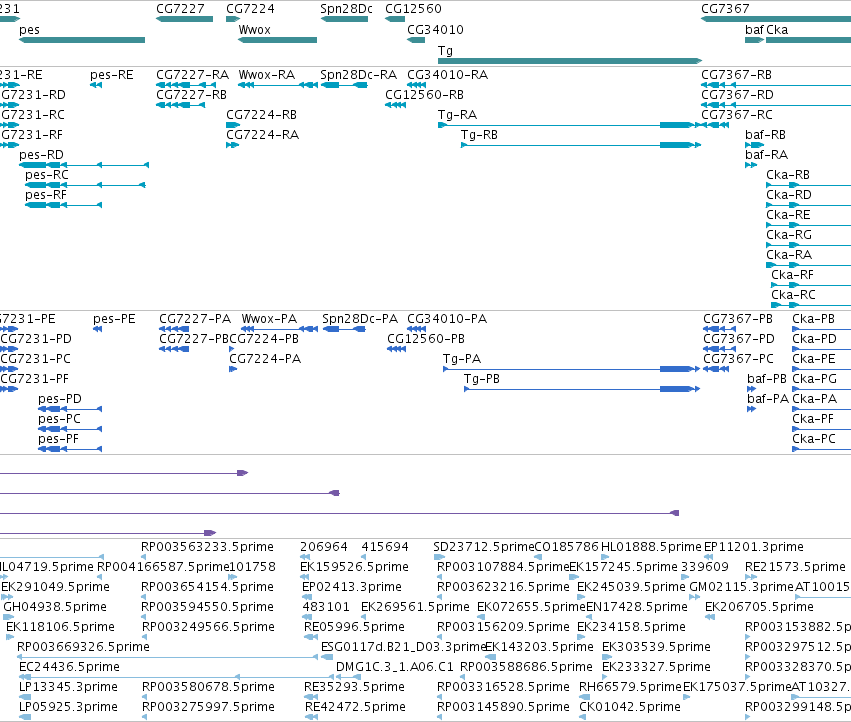
Task: Select the baf gene label
Action: click(x=754, y=30)
